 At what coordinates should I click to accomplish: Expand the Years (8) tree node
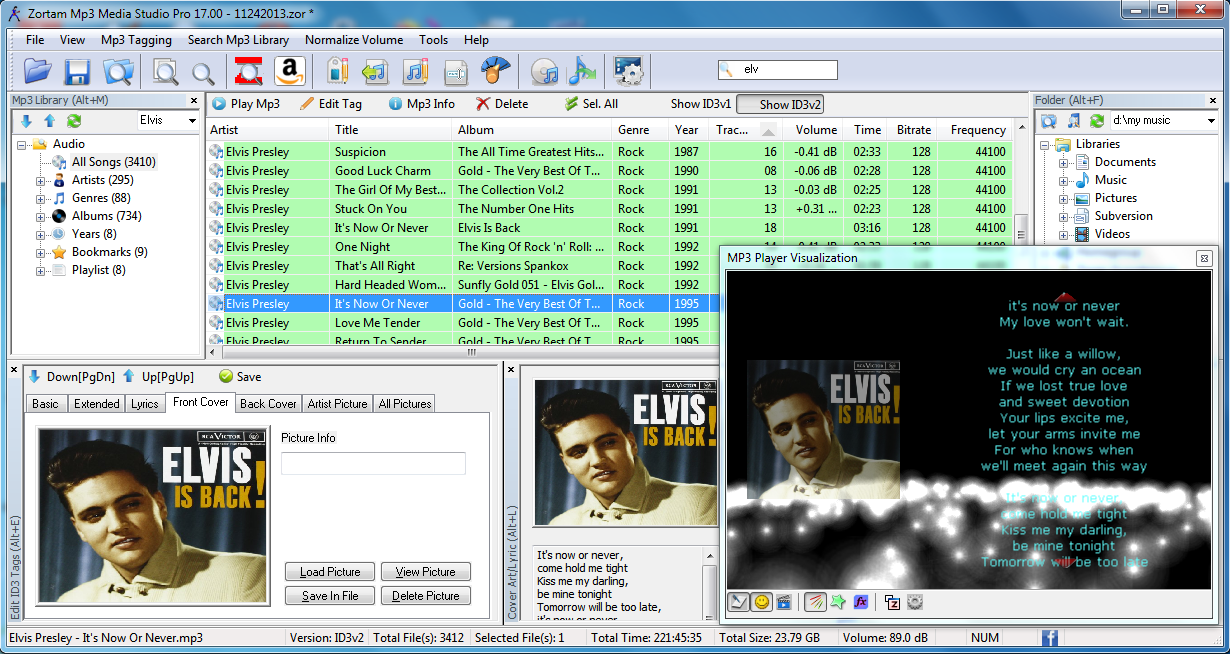pyautogui.click(x=41, y=234)
